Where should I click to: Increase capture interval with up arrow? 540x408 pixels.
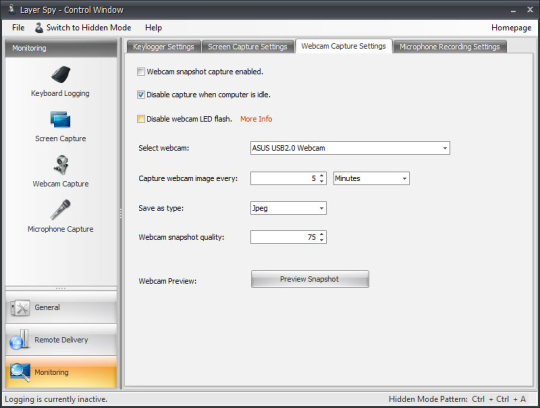(x=322, y=176)
